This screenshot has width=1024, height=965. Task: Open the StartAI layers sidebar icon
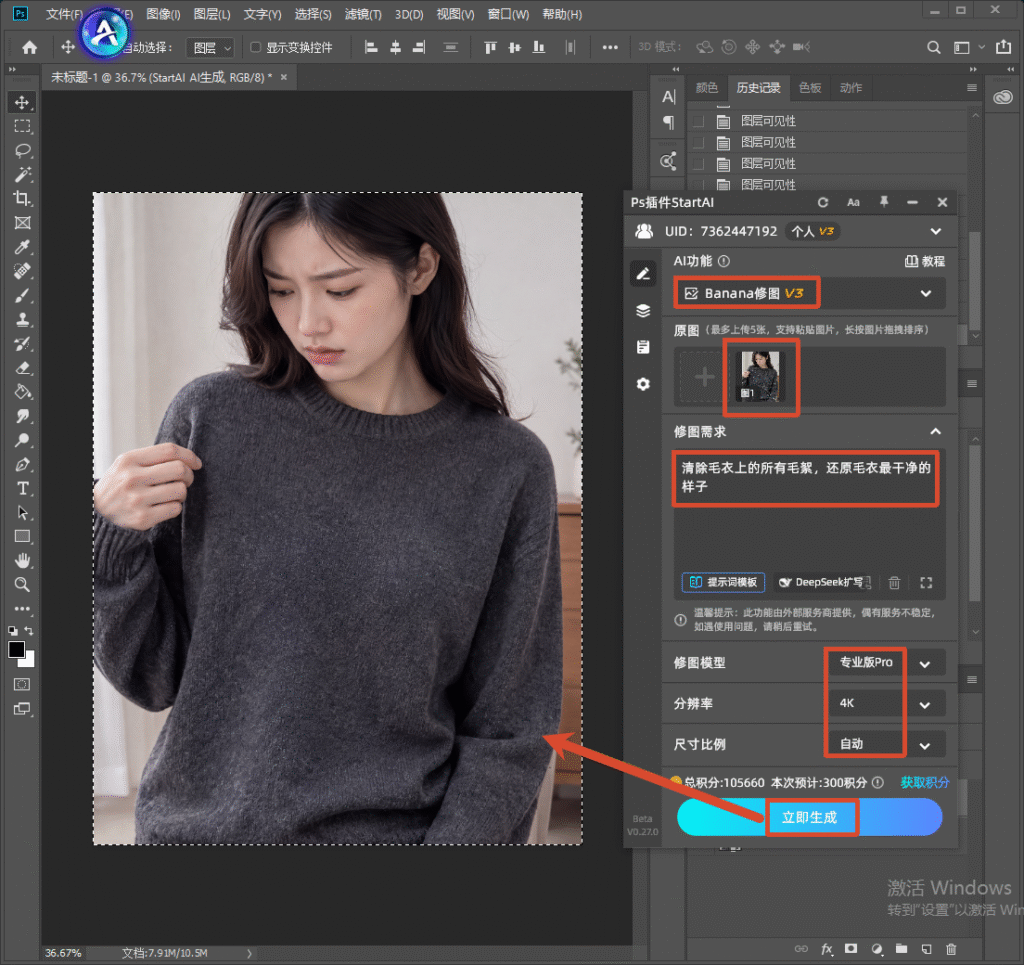[643, 311]
